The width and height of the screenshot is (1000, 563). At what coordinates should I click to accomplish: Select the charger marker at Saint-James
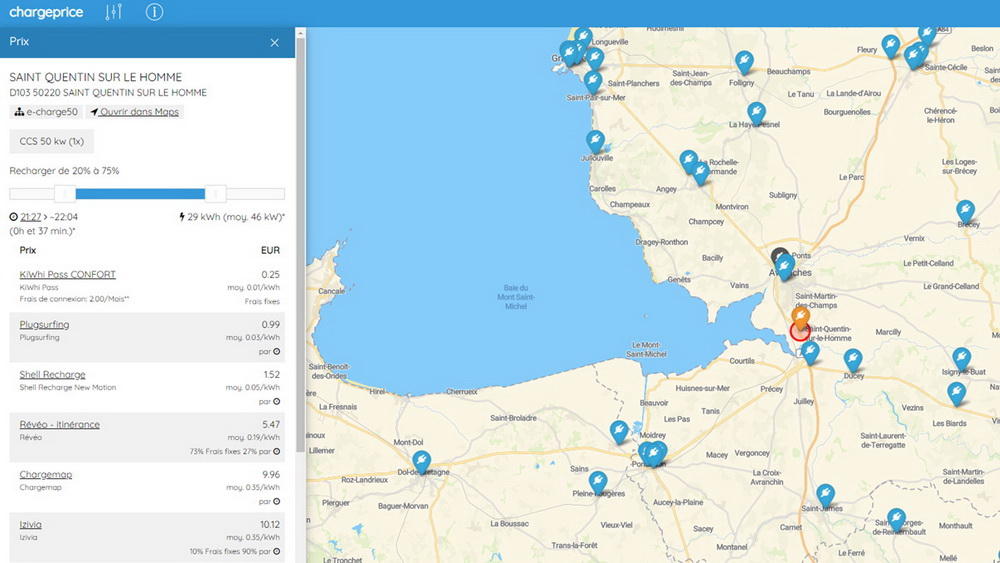tap(825, 495)
